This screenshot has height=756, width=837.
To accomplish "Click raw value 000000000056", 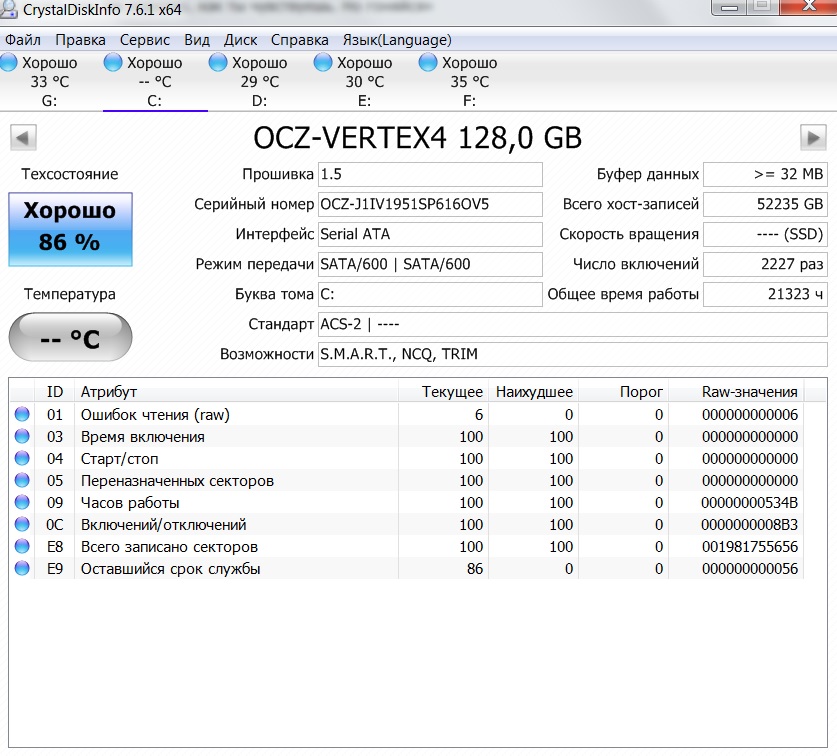I will (x=750, y=569).
